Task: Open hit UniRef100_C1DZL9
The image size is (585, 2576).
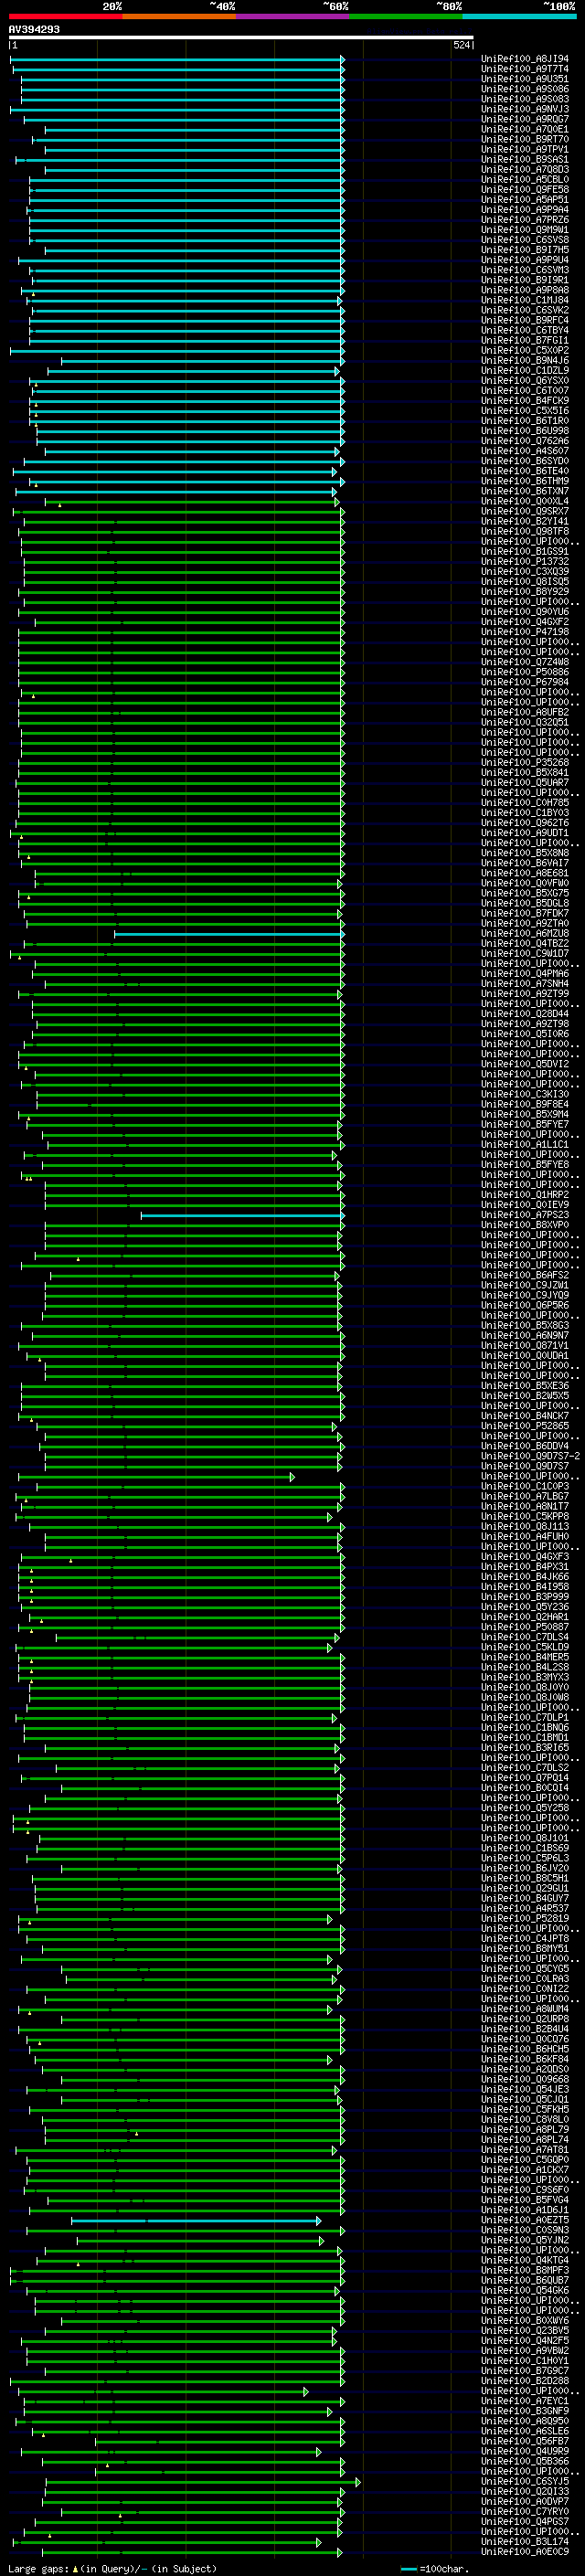Action: 525,370
